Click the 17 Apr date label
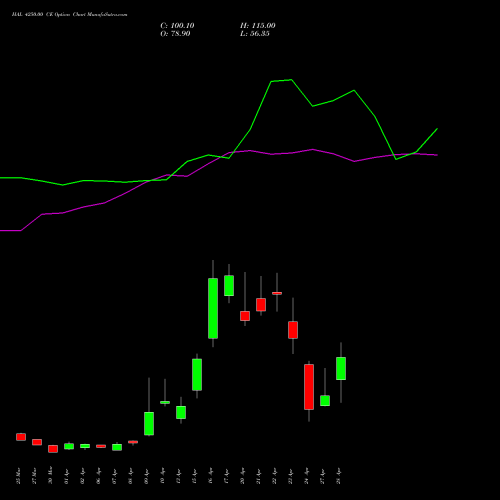The width and height of the screenshot is (500, 500). tap(227, 476)
